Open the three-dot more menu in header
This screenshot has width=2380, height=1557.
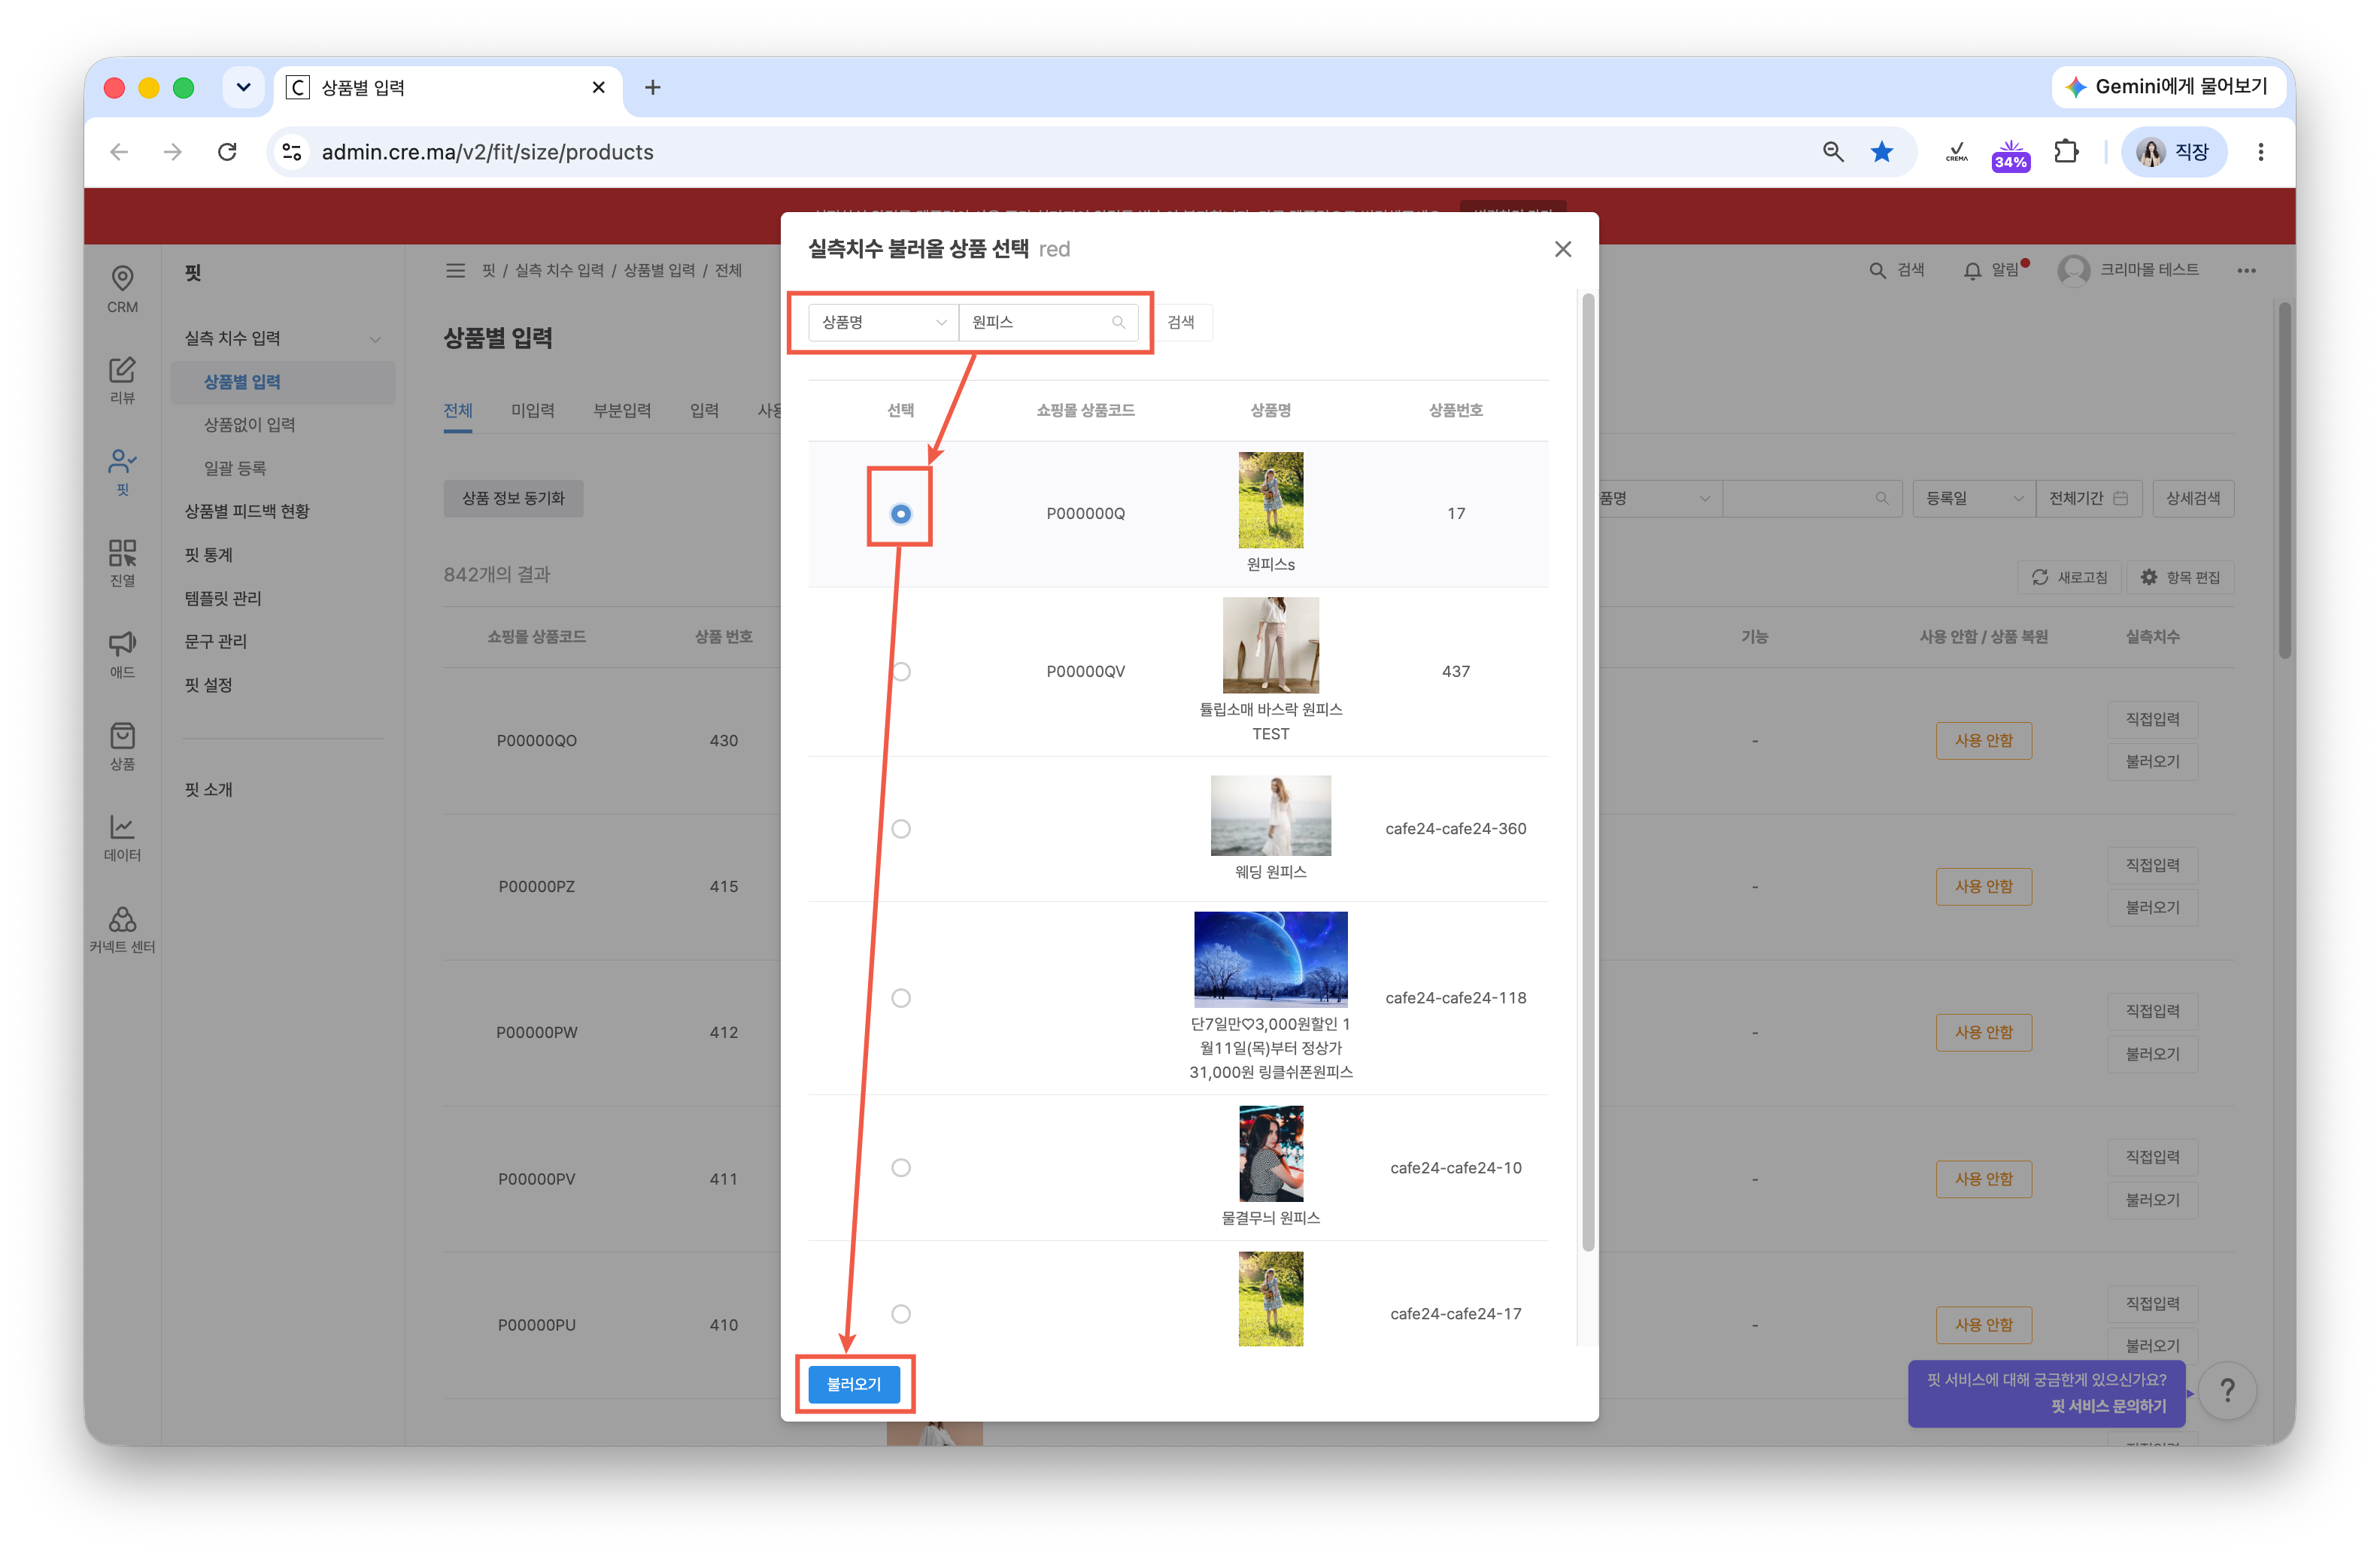coord(2246,270)
